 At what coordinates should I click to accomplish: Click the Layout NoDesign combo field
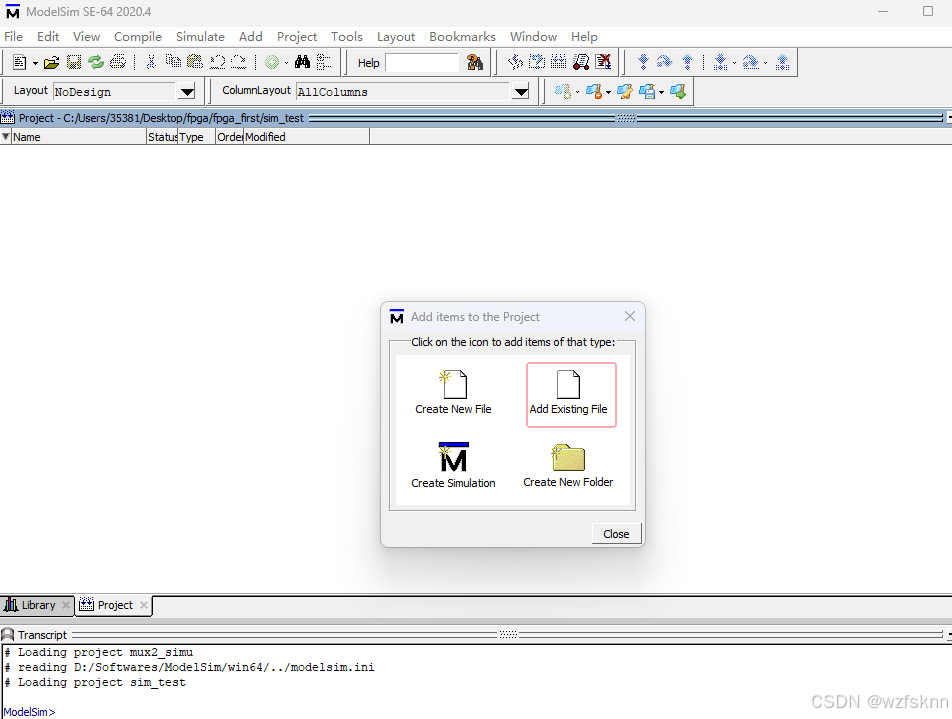115,92
